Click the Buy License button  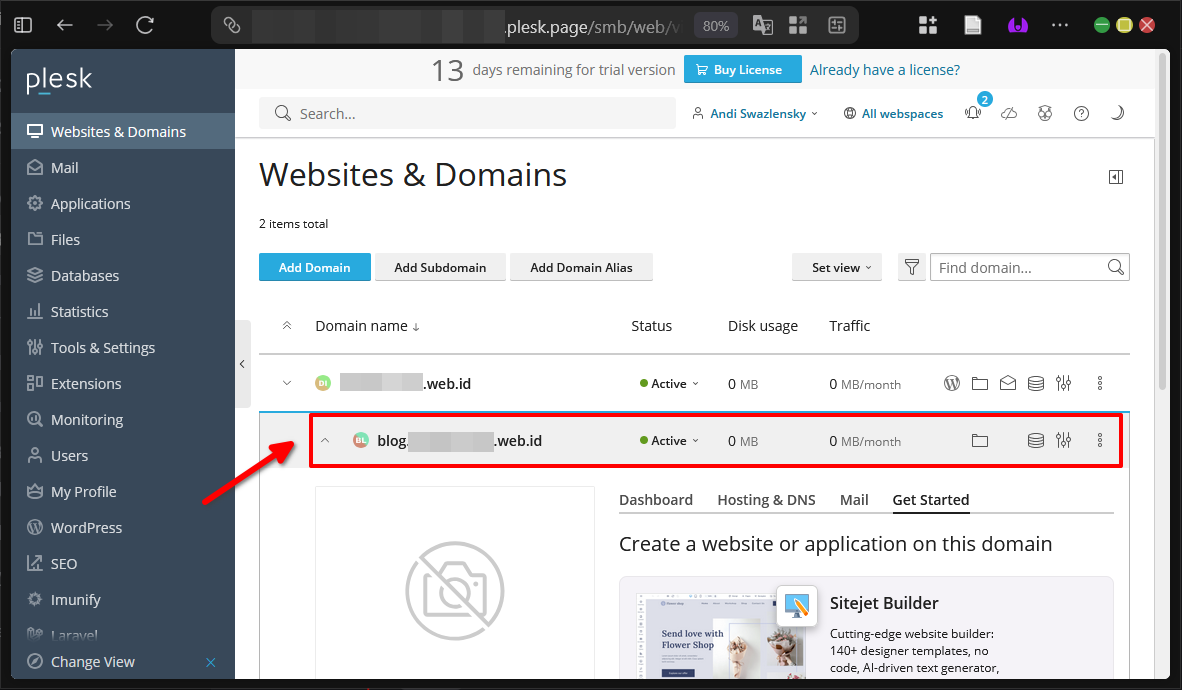(742, 69)
